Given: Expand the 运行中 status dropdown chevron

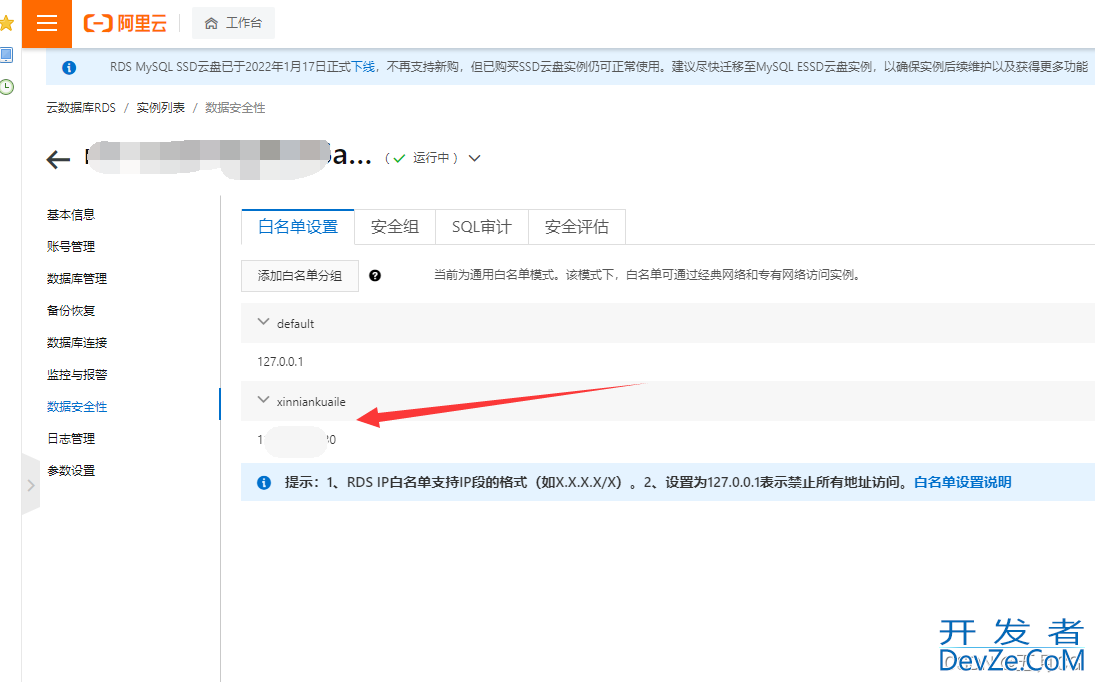Looking at the screenshot, I should coord(474,158).
